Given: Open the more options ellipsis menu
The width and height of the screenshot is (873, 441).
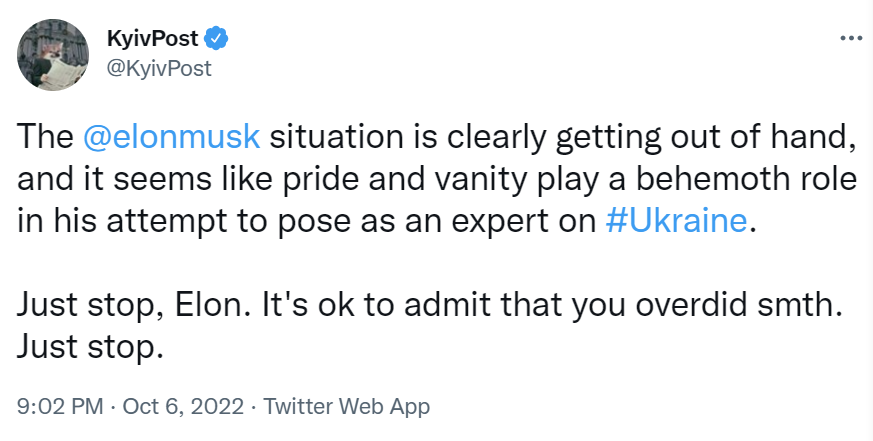Looking at the screenshot, I should pos(849,39).
